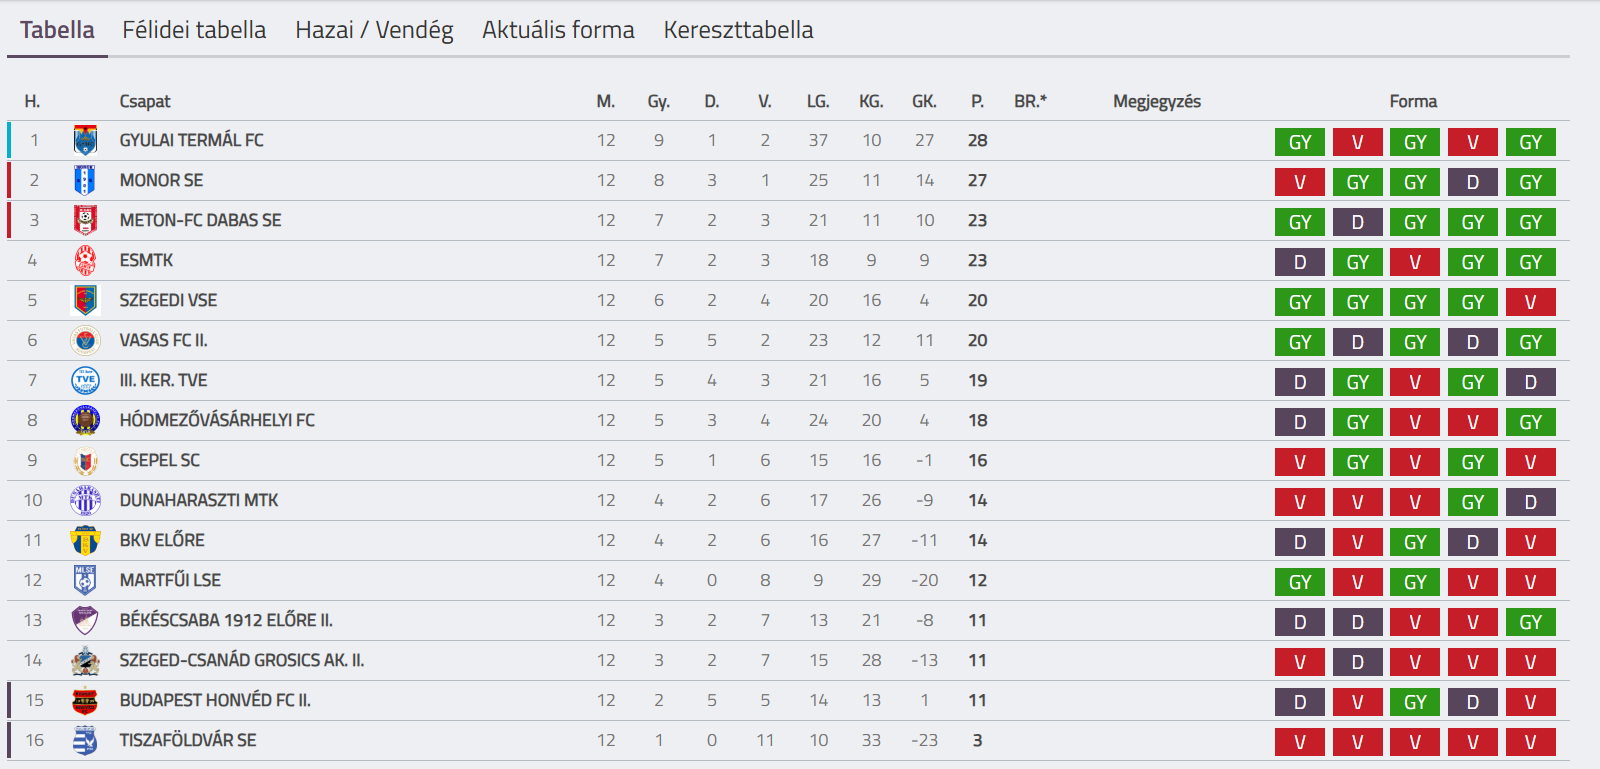Click the Meton-FC Dabas SE crest
This screenshot has height=769, width=1600.
tap(85, 220)
